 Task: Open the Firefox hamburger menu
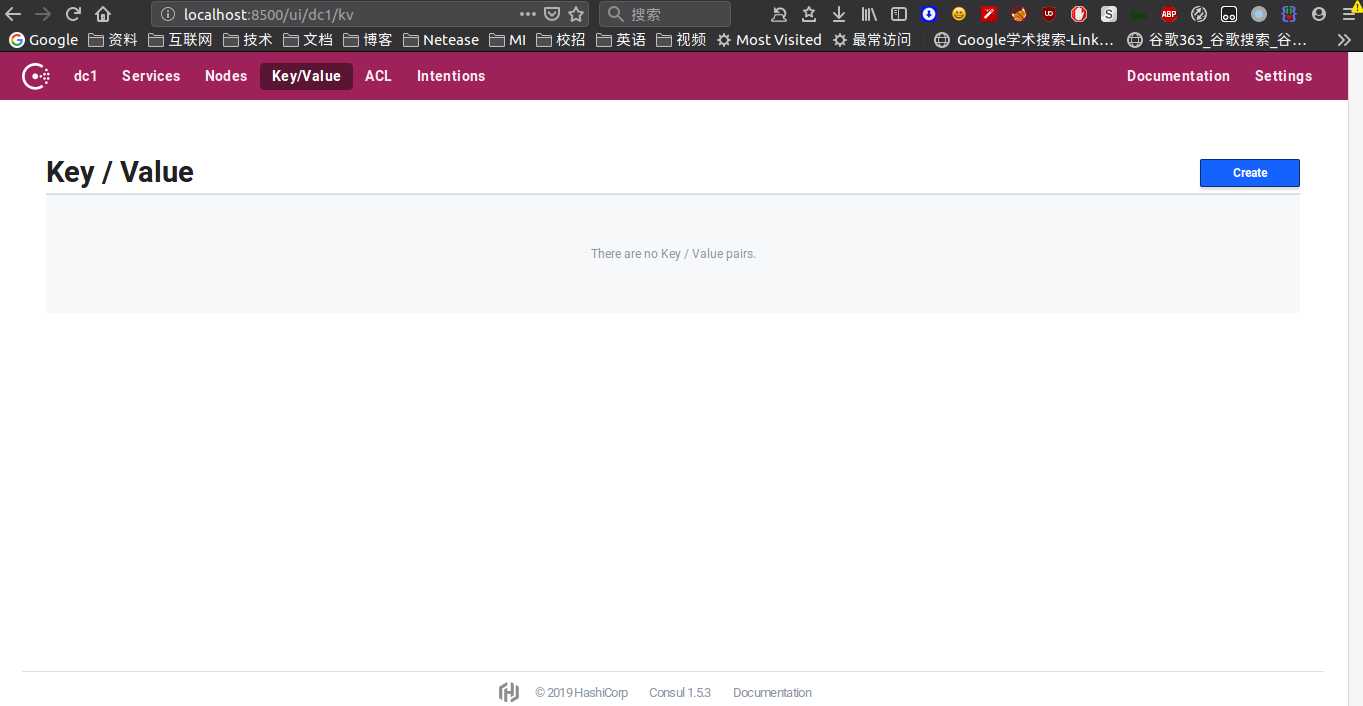(x=1349, y=14)
